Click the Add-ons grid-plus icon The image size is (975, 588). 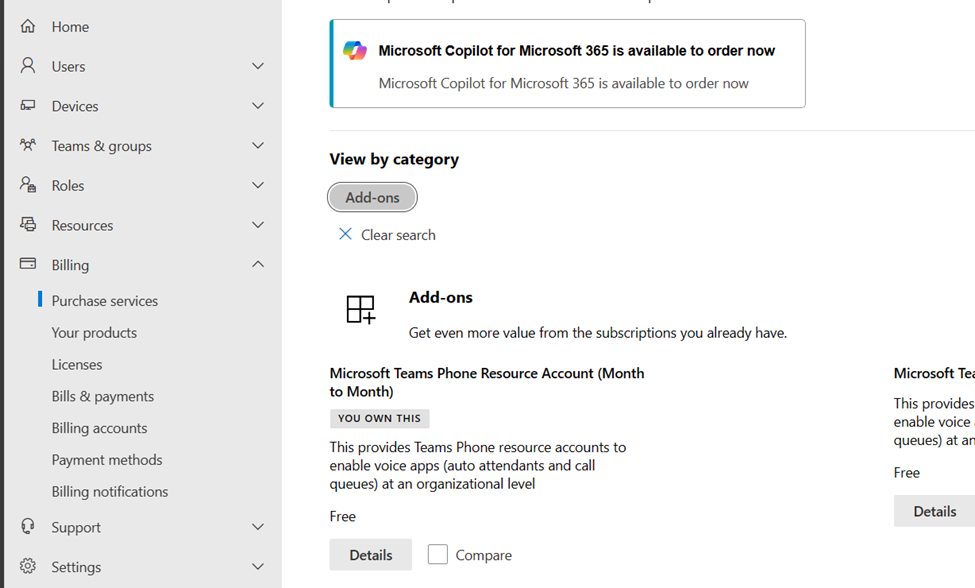click(x=361, y=309)
